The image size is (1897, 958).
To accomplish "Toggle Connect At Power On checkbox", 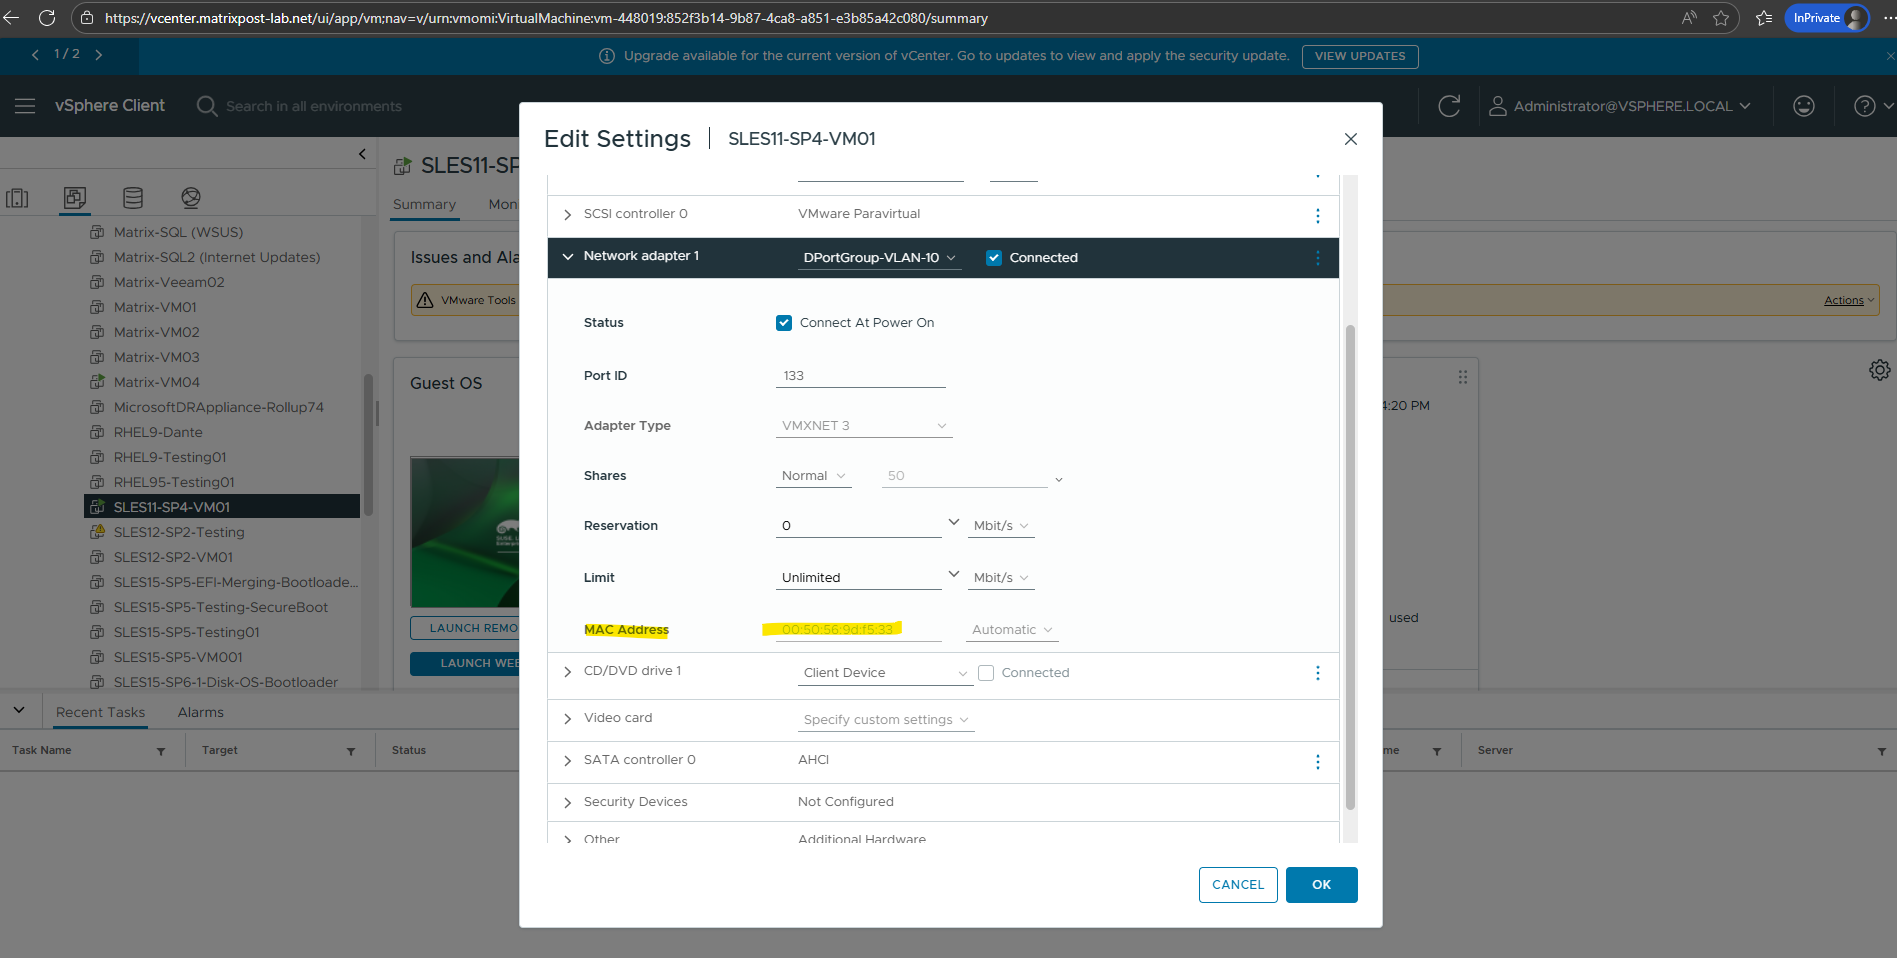I will tap(784, 323).
